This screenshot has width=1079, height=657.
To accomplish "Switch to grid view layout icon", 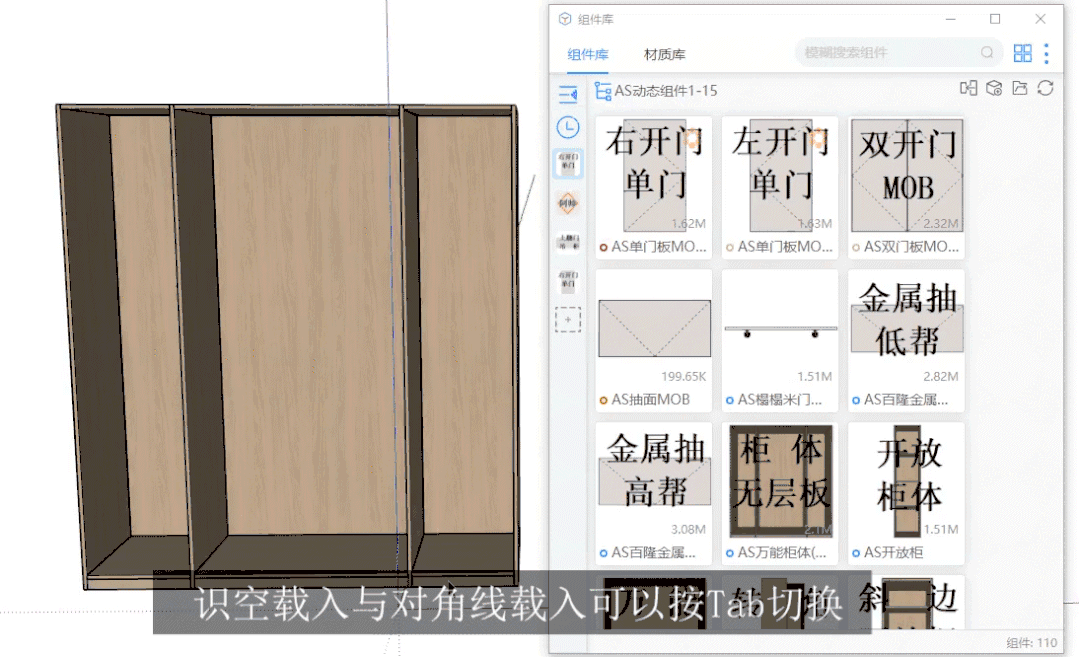I will tap(1022, 53).
